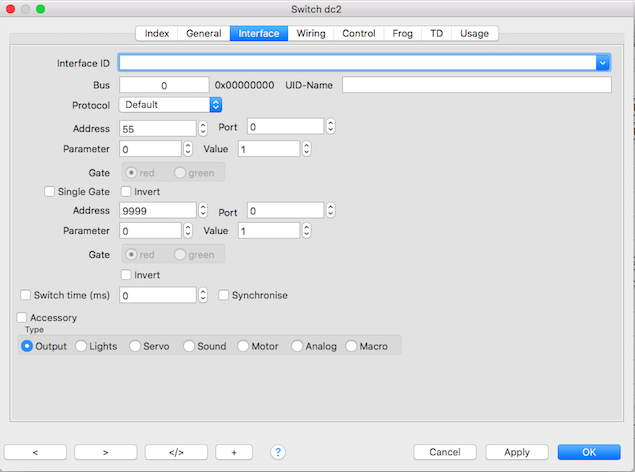
Task: Open the General tab
Action: 204,33
